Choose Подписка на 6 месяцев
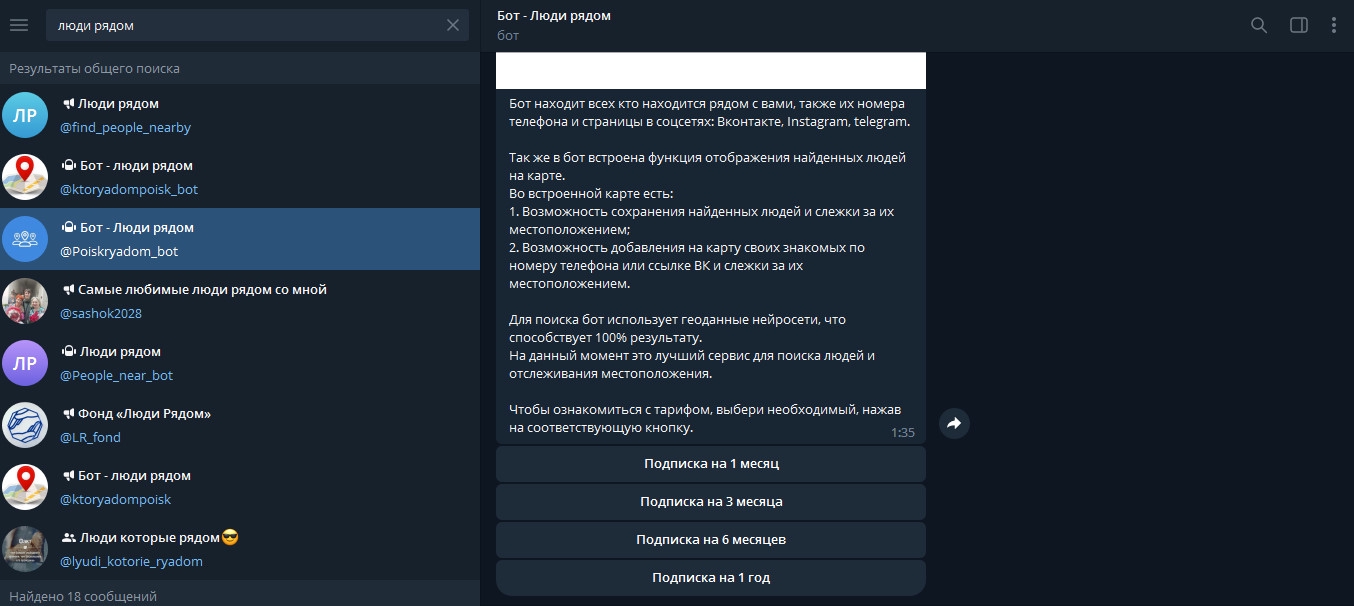The image size is (1354, 606). 711,540
